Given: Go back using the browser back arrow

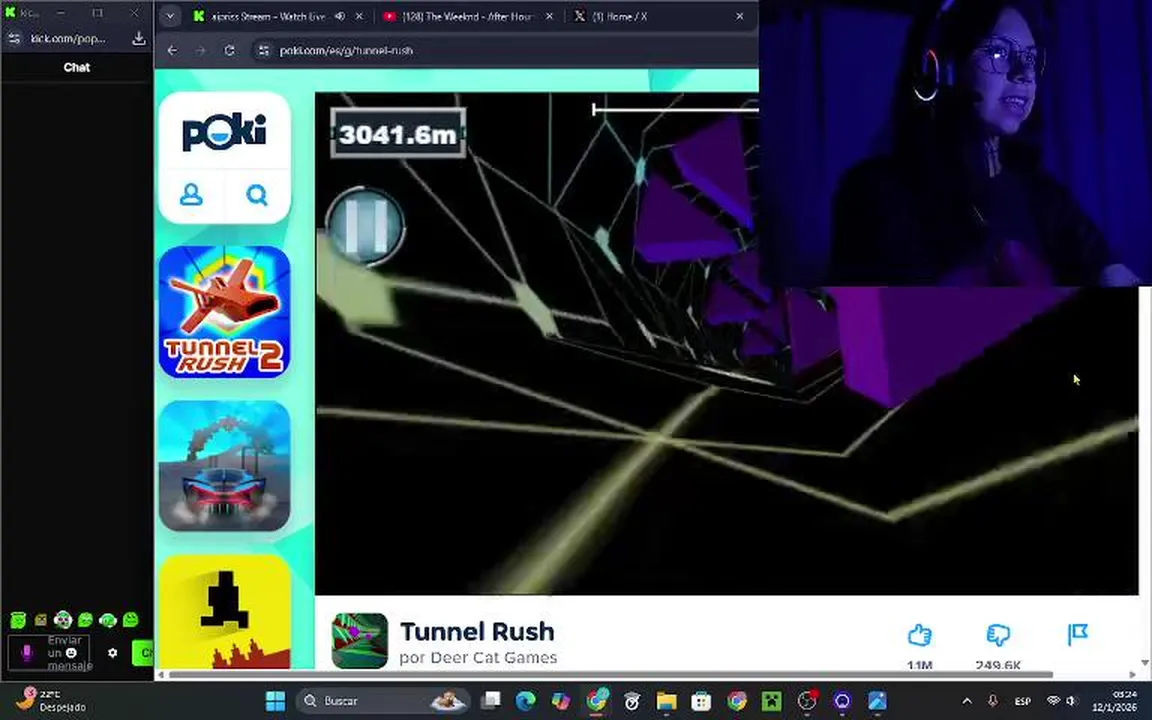Looking at the screenshot, I should click(172, 51).
